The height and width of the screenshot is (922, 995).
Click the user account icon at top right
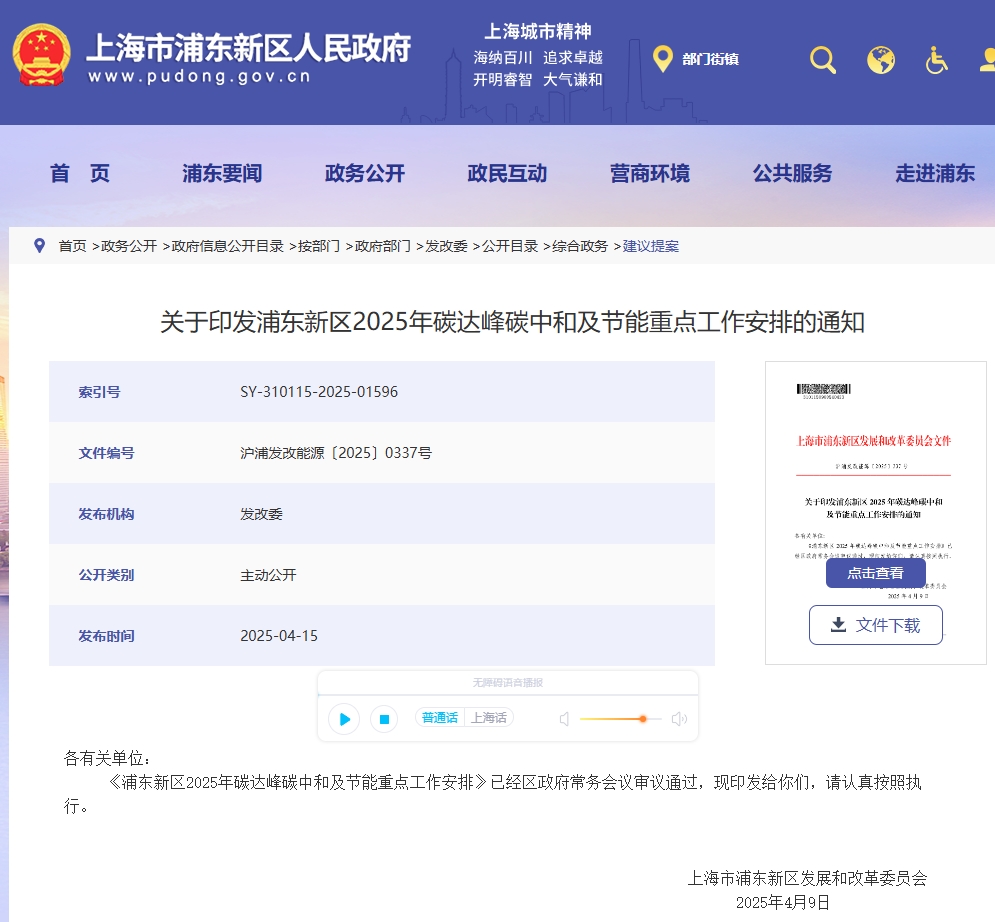click(988, 60)
